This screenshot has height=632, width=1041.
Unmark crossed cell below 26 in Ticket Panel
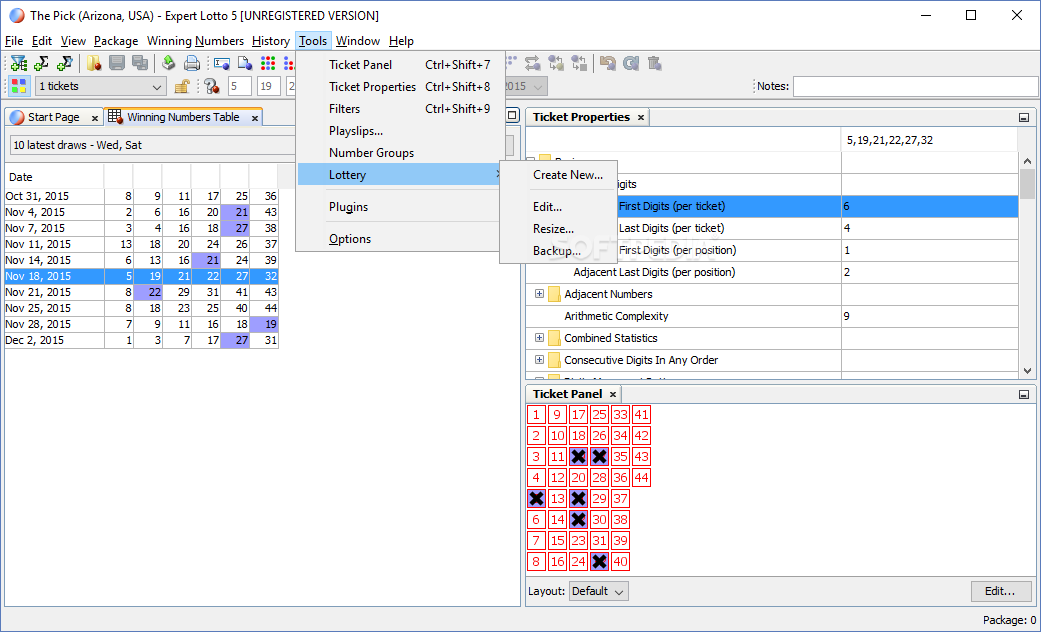point(600,457)
